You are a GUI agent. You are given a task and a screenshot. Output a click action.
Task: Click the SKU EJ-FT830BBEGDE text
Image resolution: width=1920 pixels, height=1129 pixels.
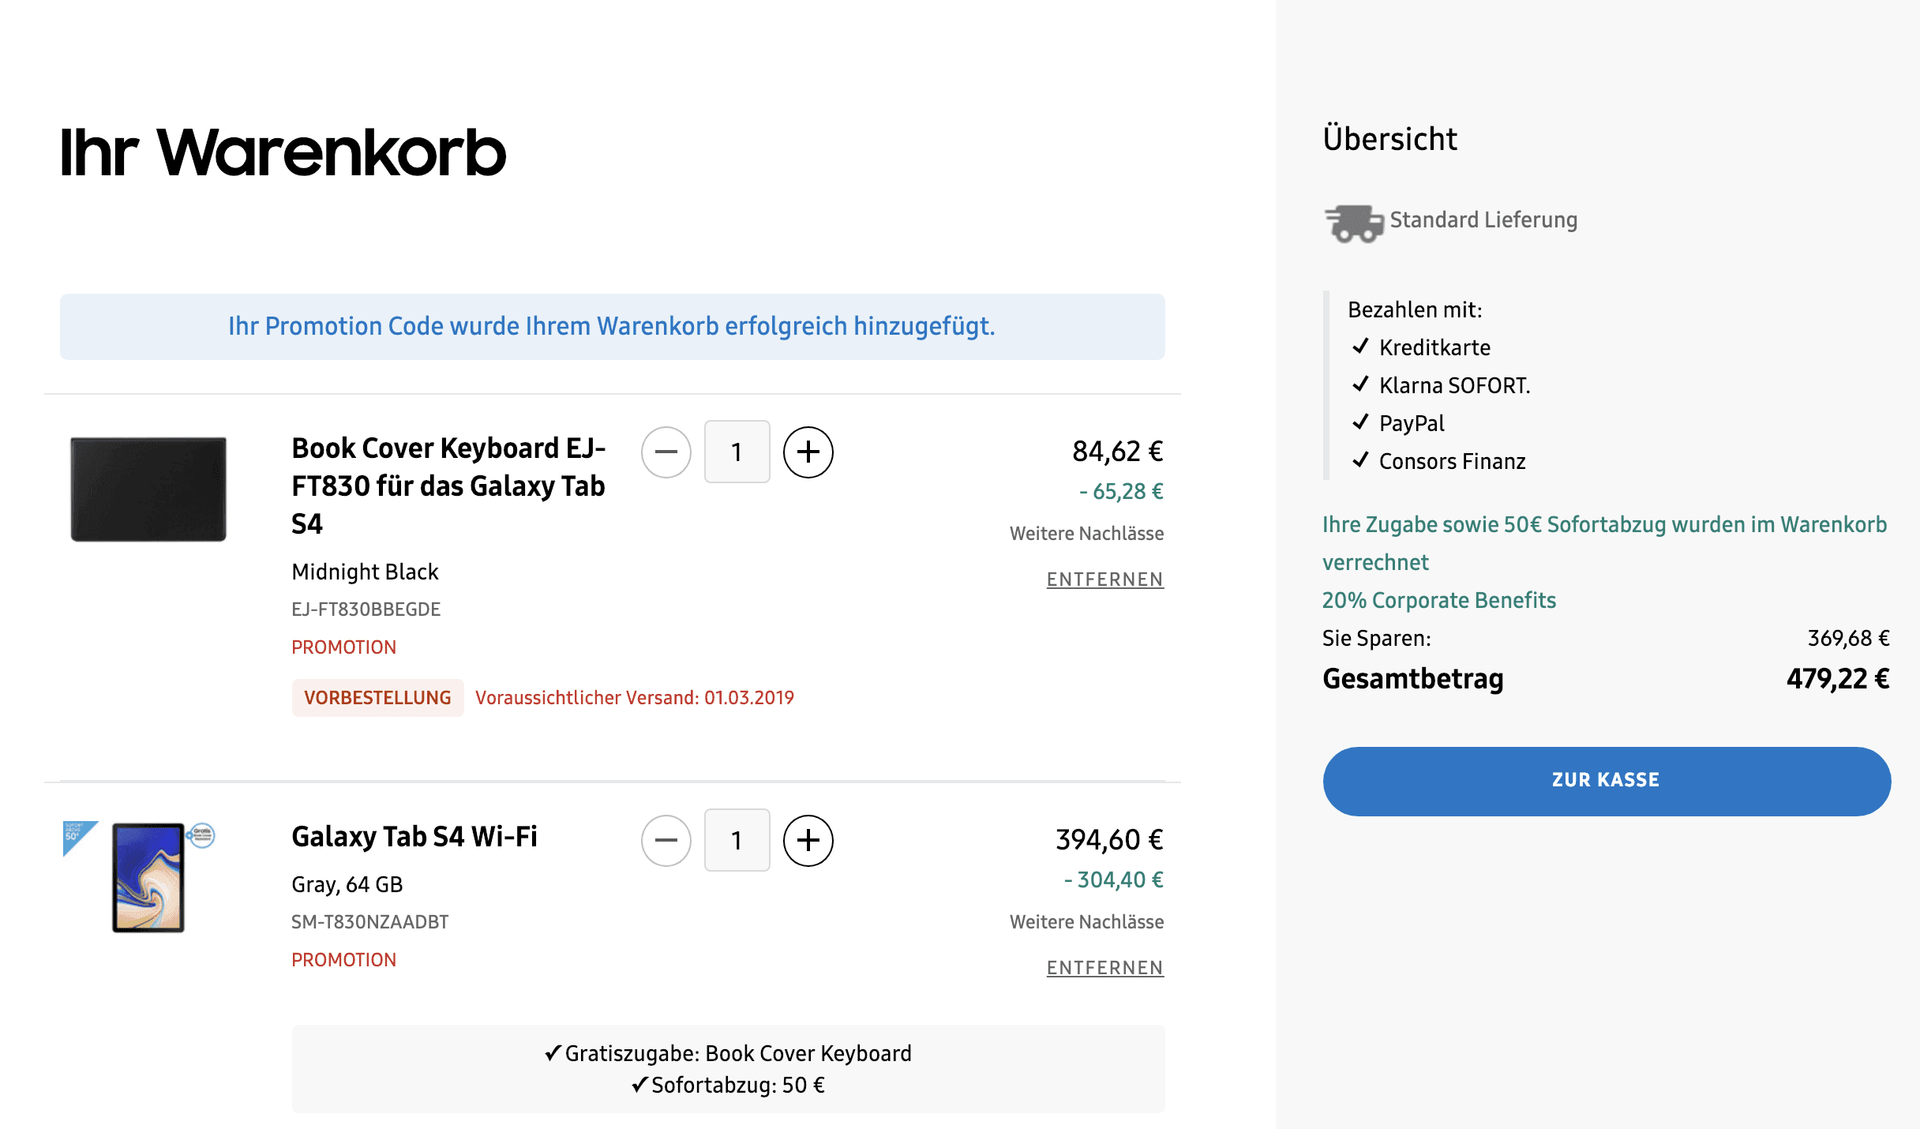366,609
